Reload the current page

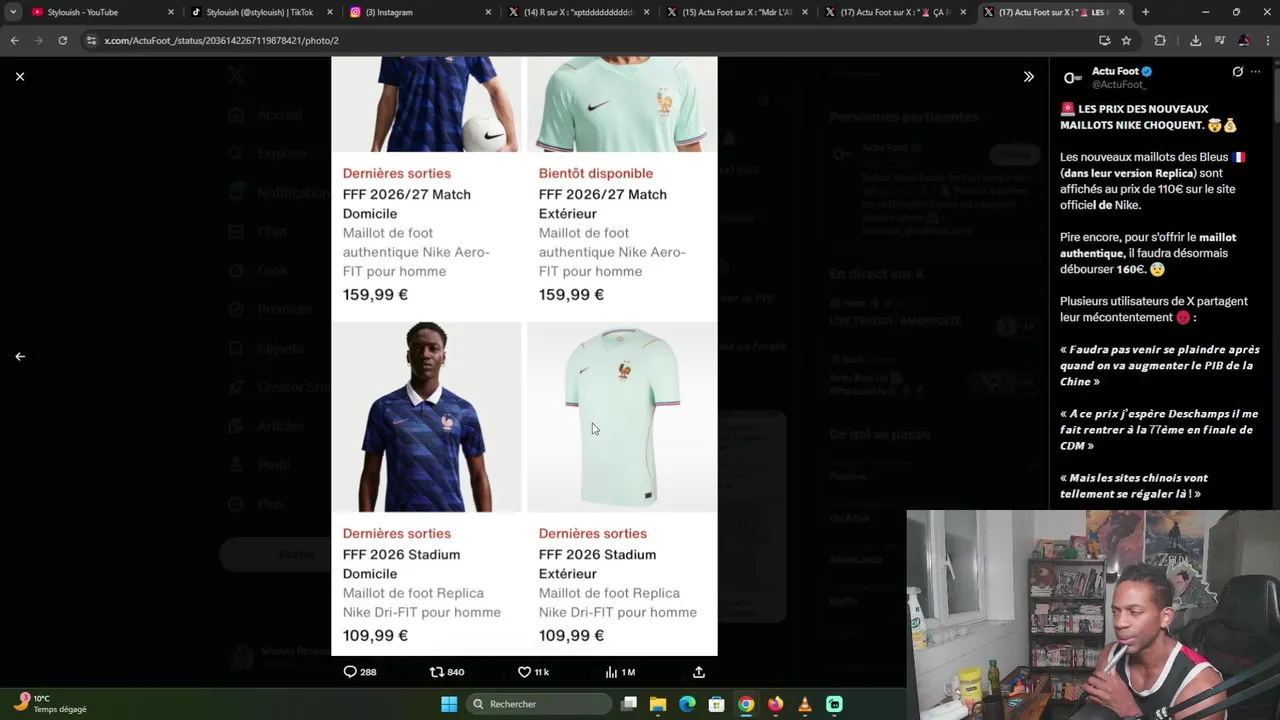(62, 40)
